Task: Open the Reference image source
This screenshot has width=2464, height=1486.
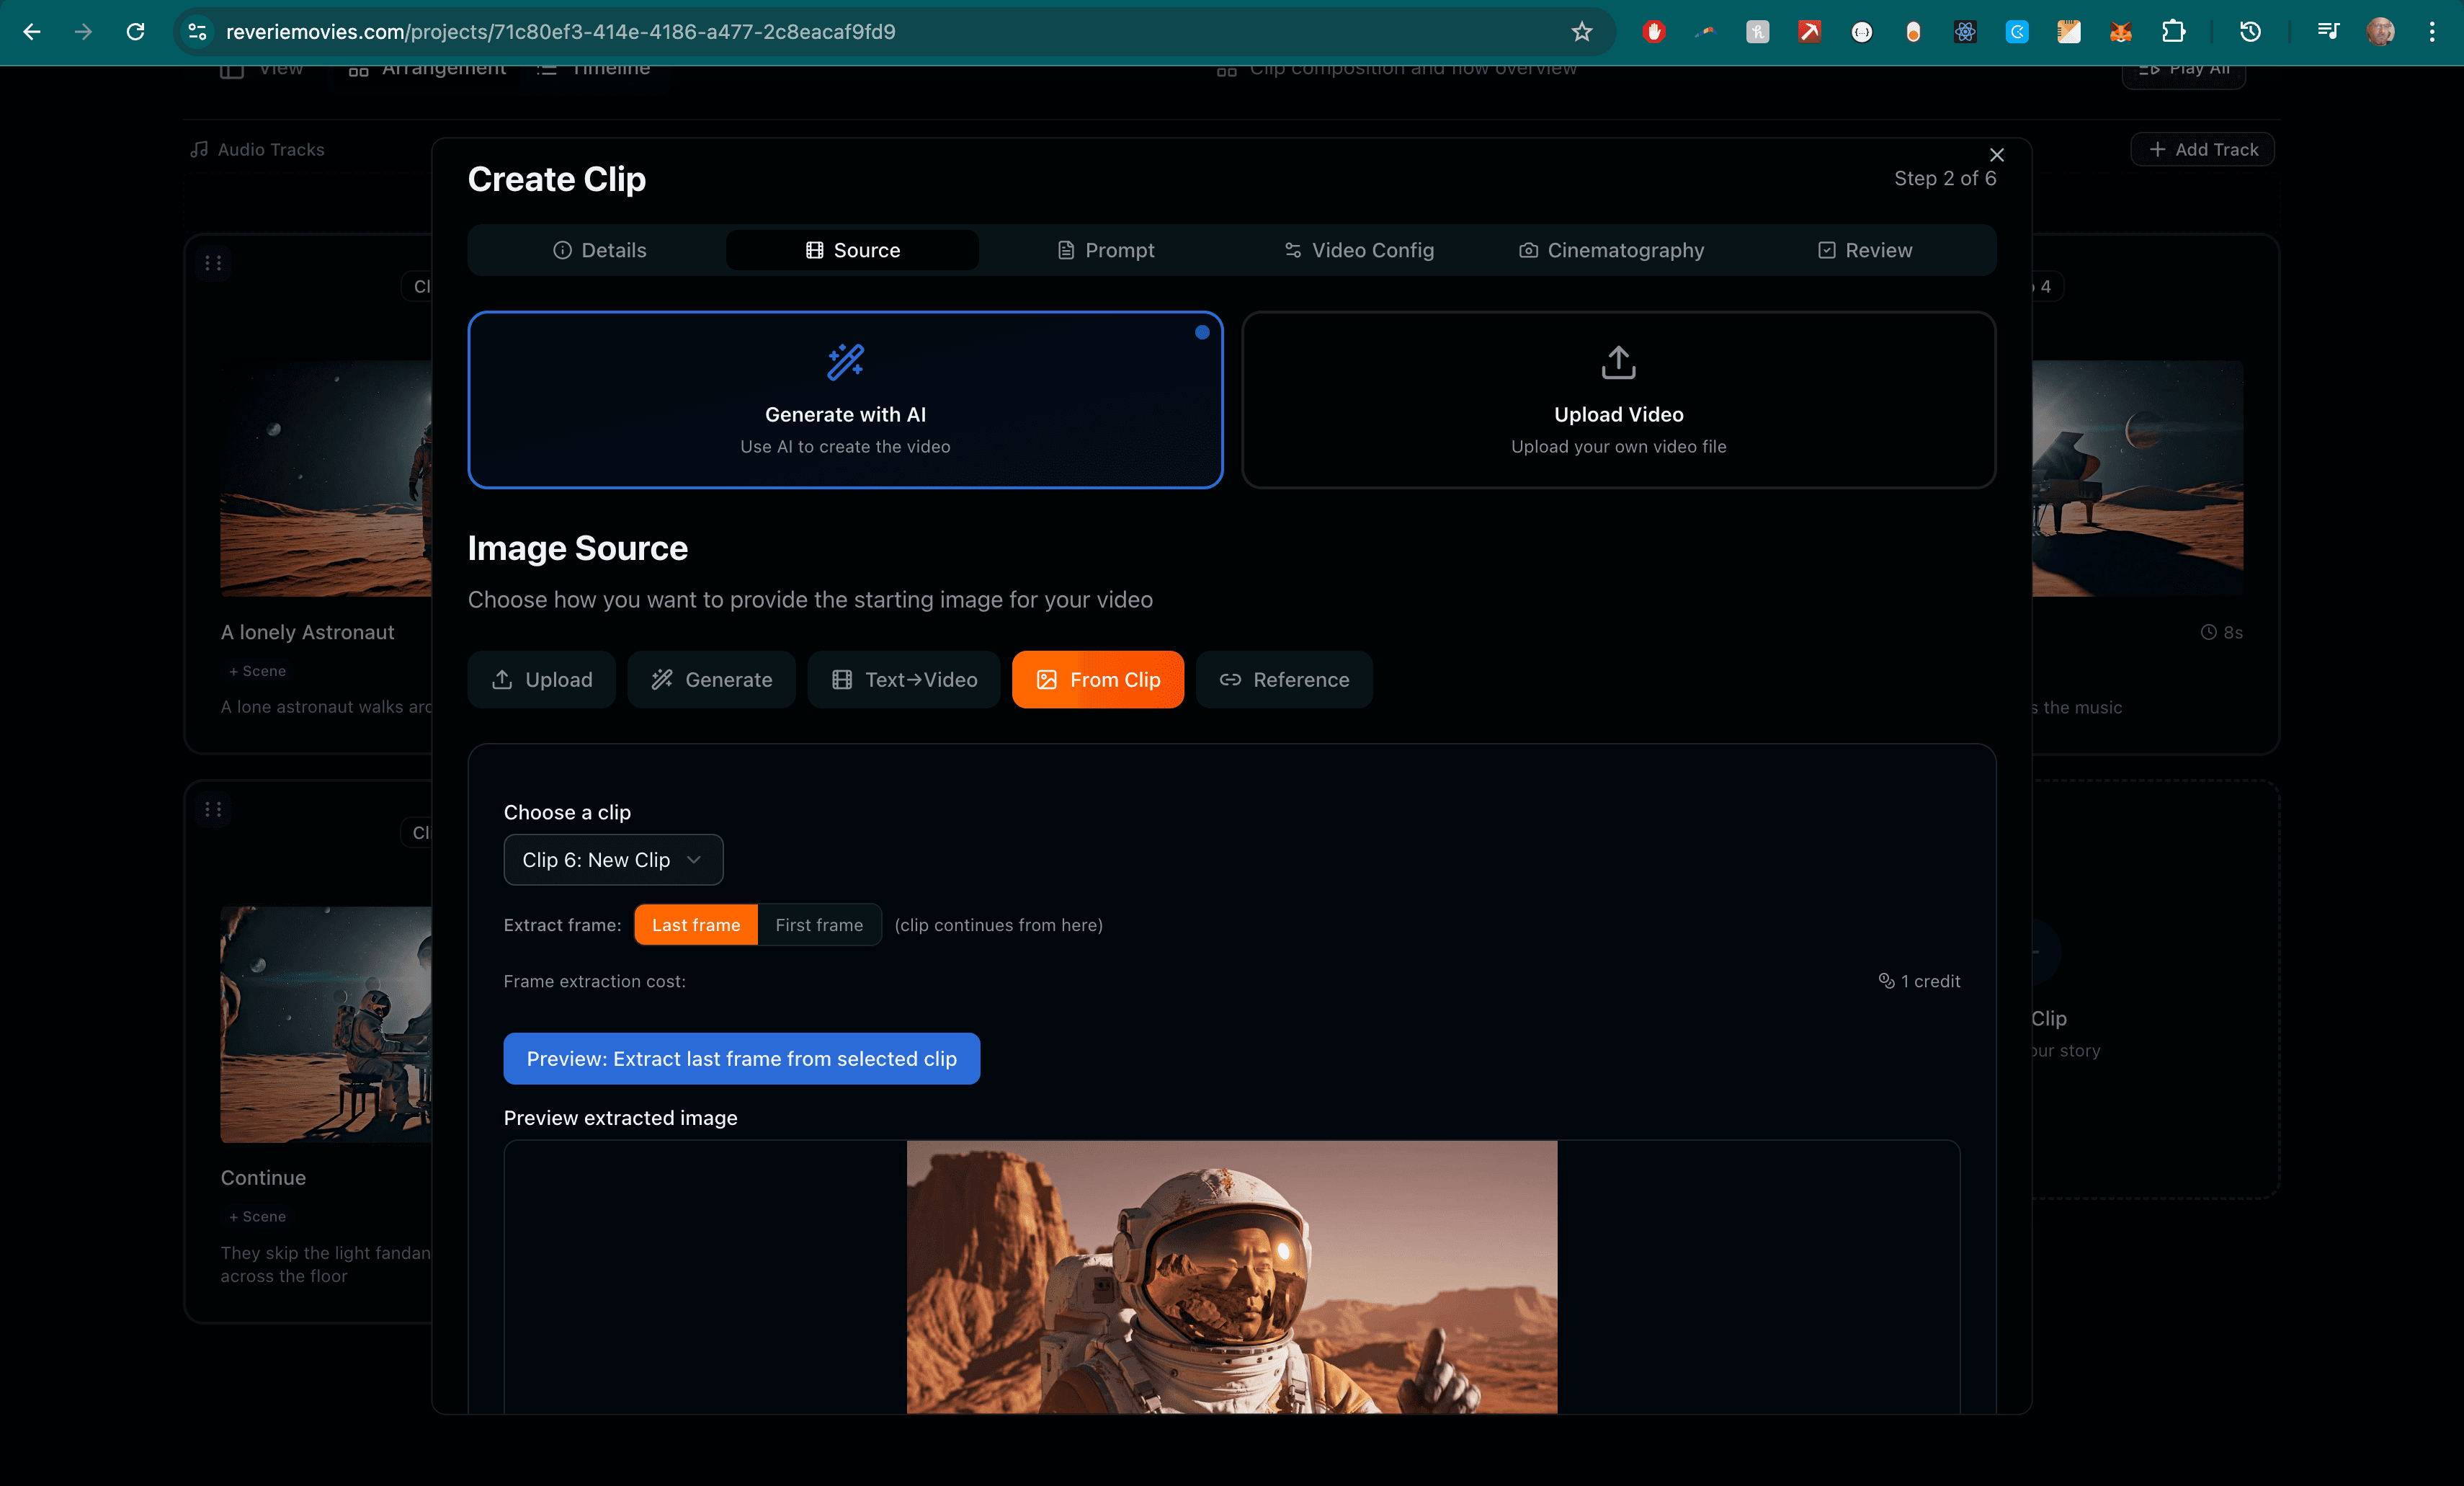Action: [x=1284, y=679]
